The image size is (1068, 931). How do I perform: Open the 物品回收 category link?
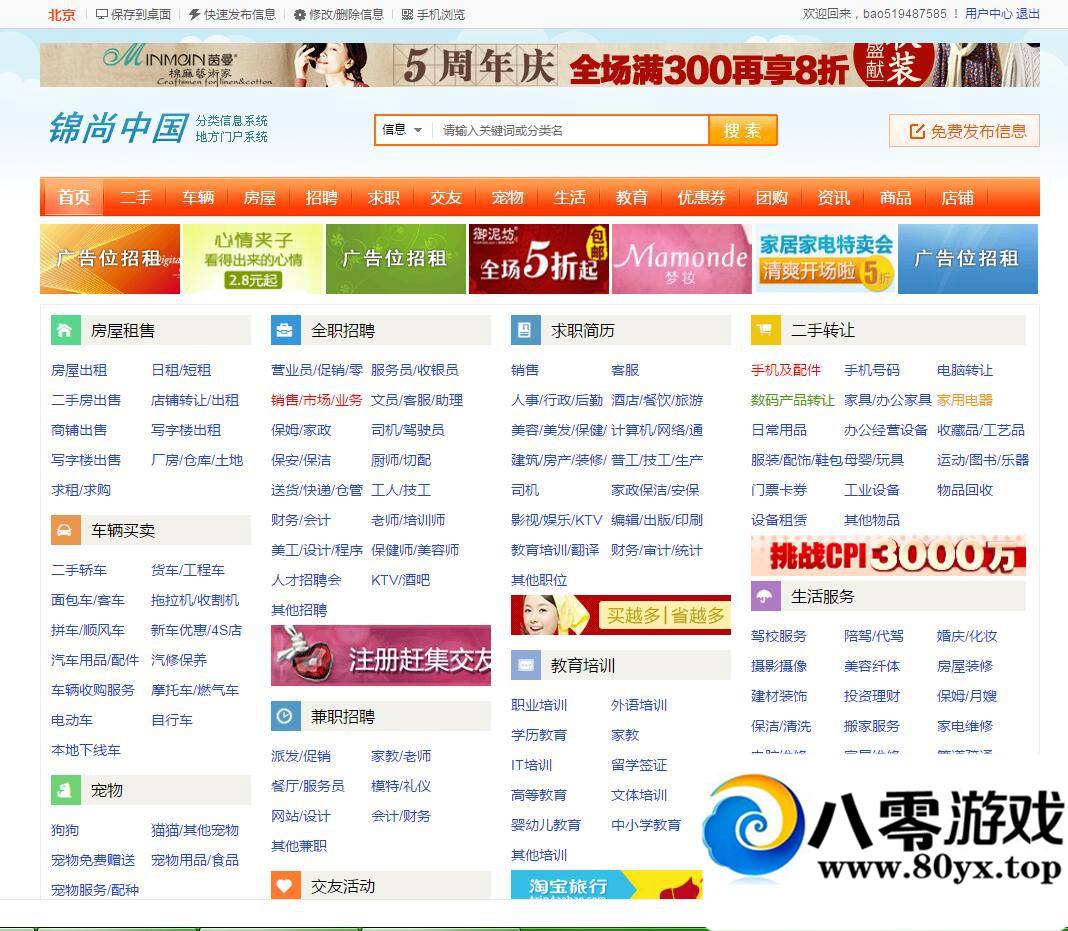pos(964,490)
